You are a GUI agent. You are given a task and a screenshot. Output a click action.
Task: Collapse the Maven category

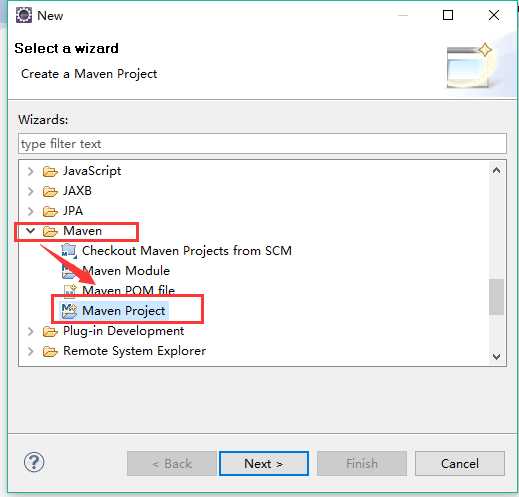click(30, 231)
